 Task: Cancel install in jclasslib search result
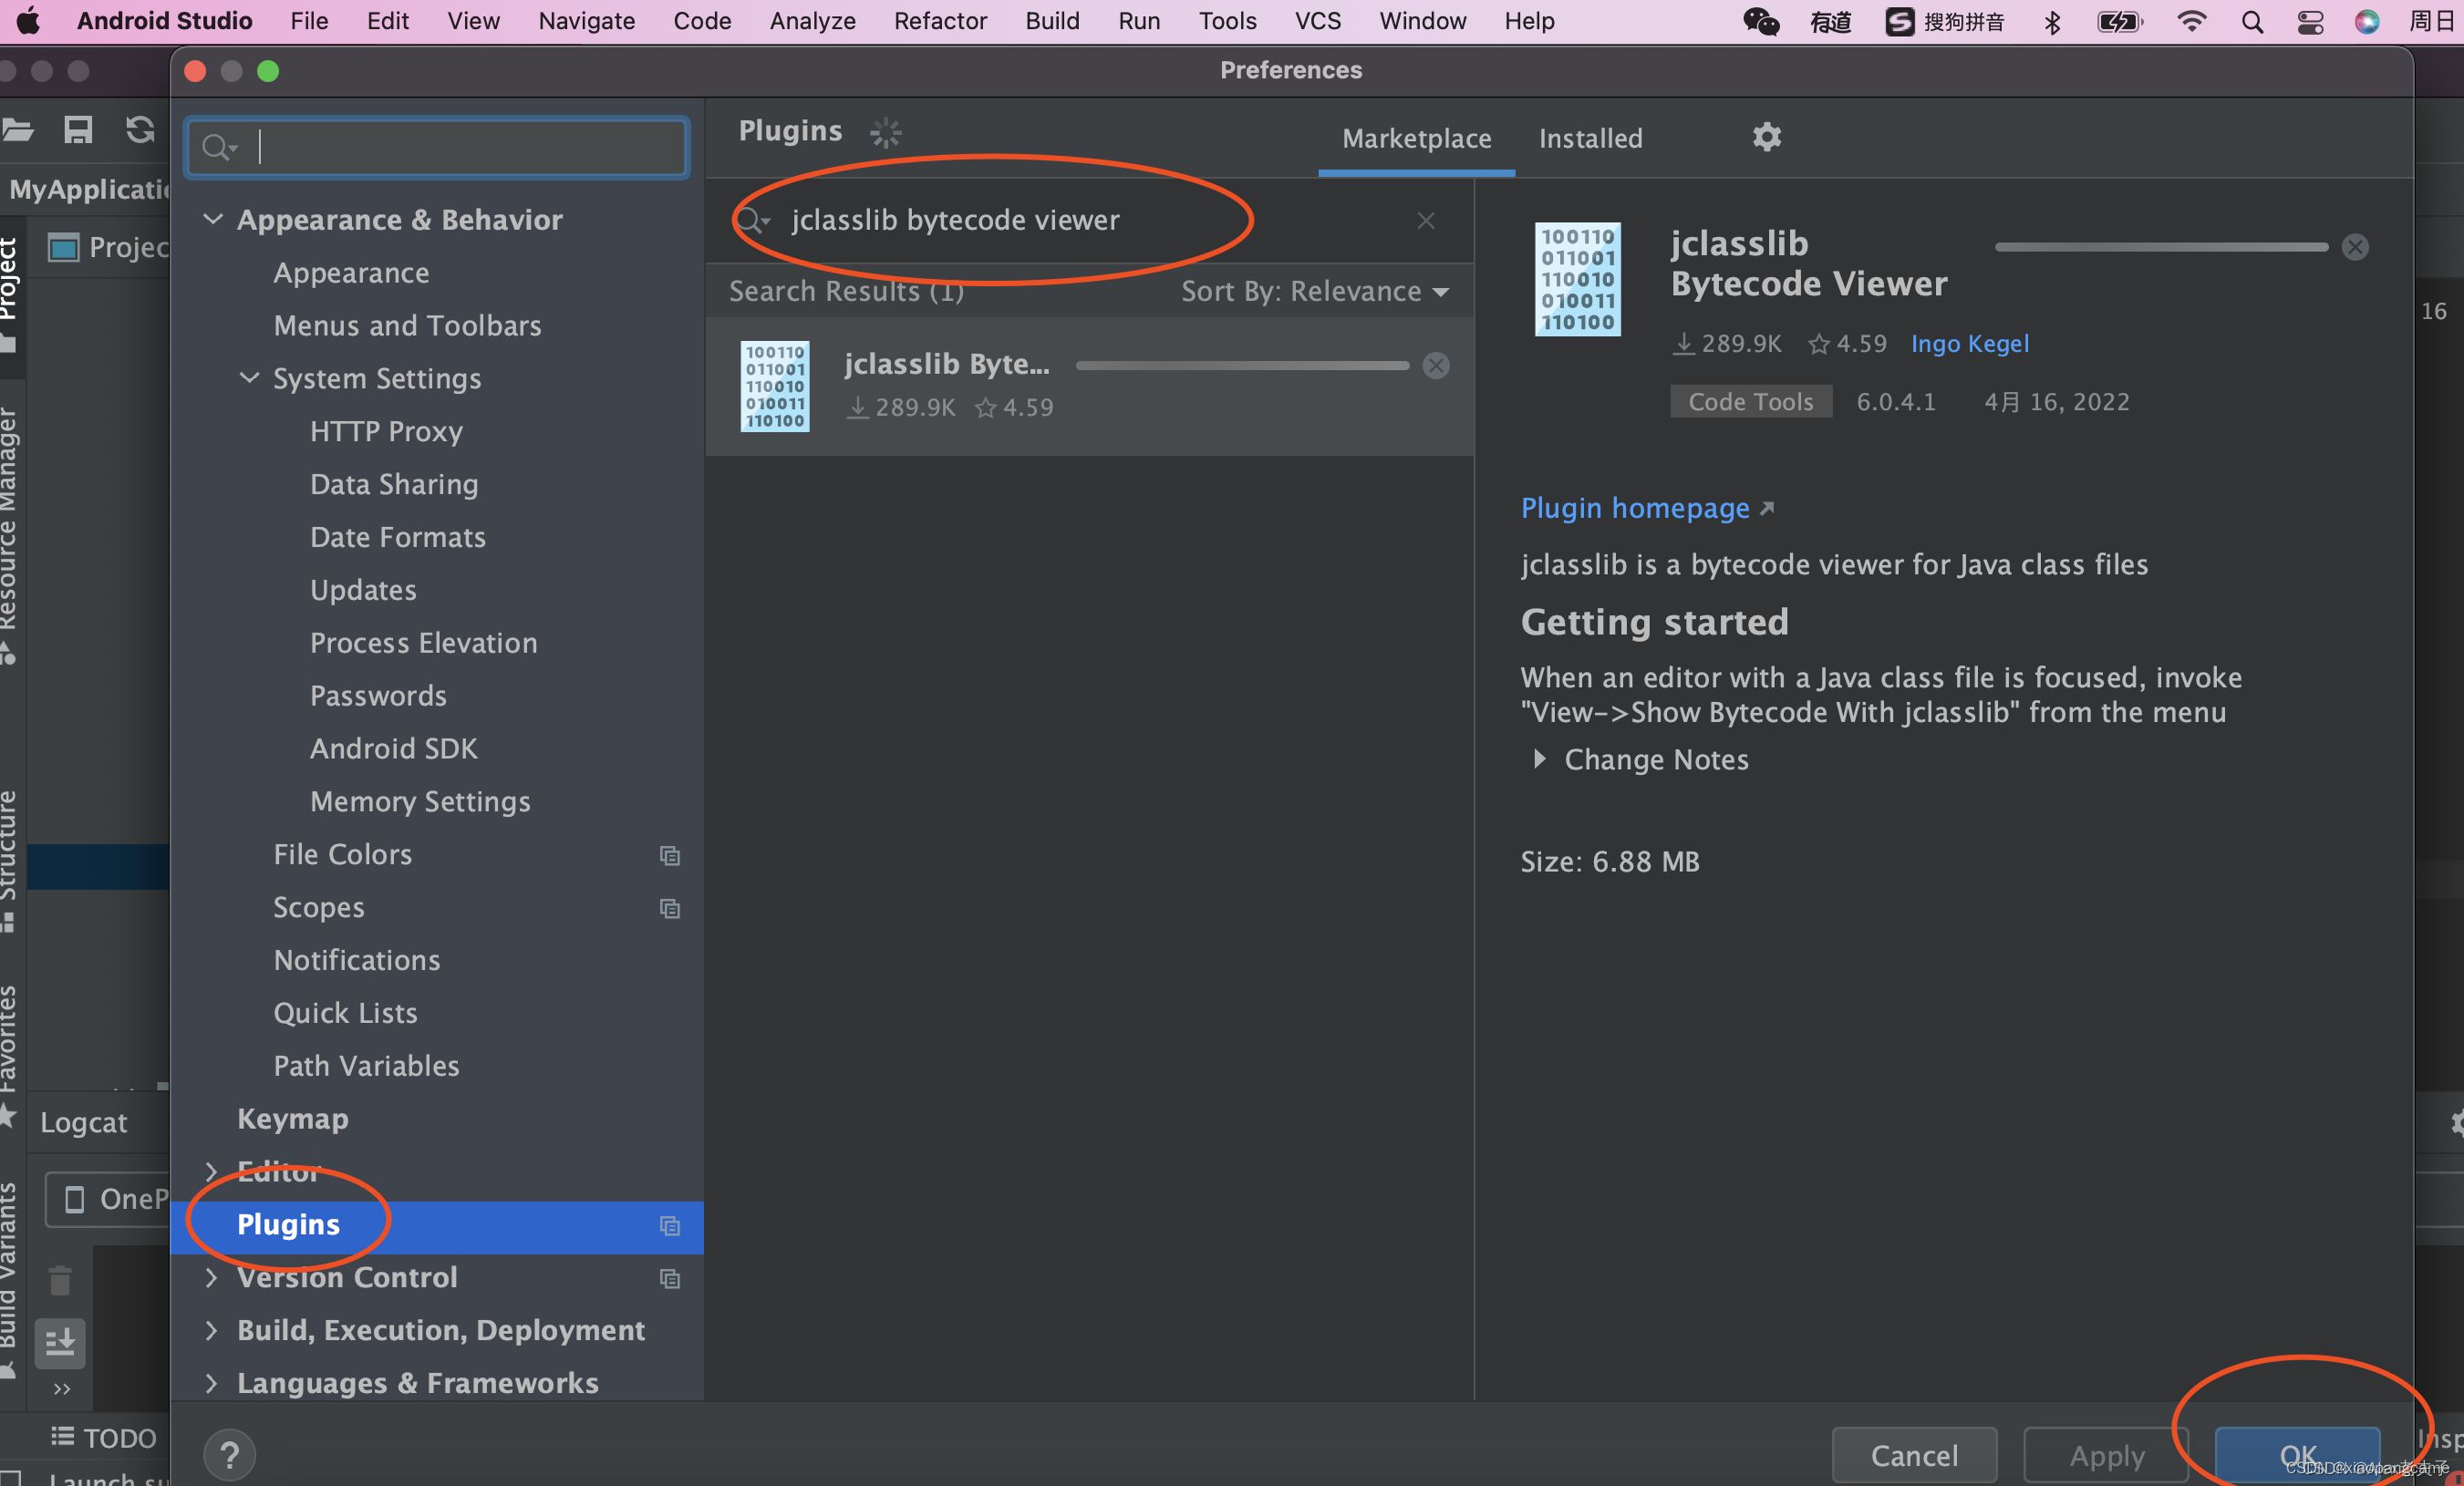tap(1435, 366)
